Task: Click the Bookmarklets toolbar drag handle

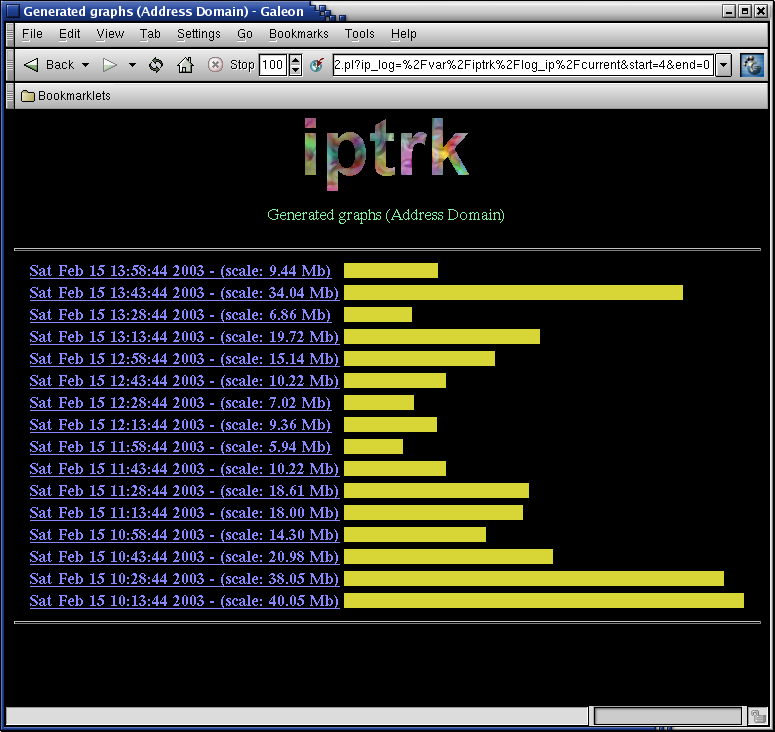Action: 9,96
